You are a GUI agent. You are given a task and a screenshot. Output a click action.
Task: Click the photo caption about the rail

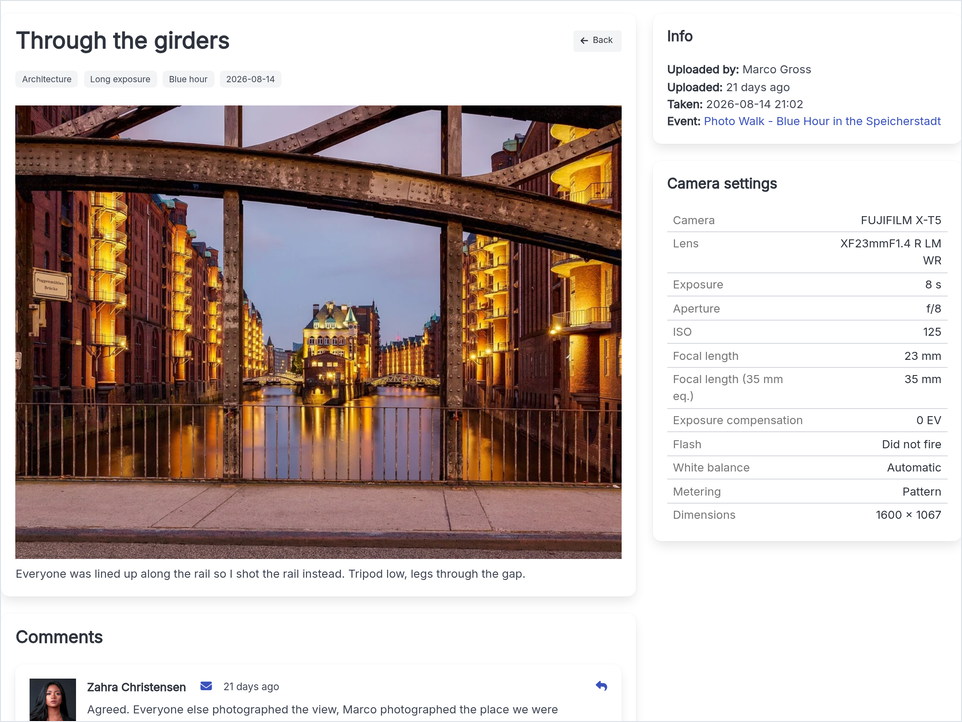click(271, 574)
